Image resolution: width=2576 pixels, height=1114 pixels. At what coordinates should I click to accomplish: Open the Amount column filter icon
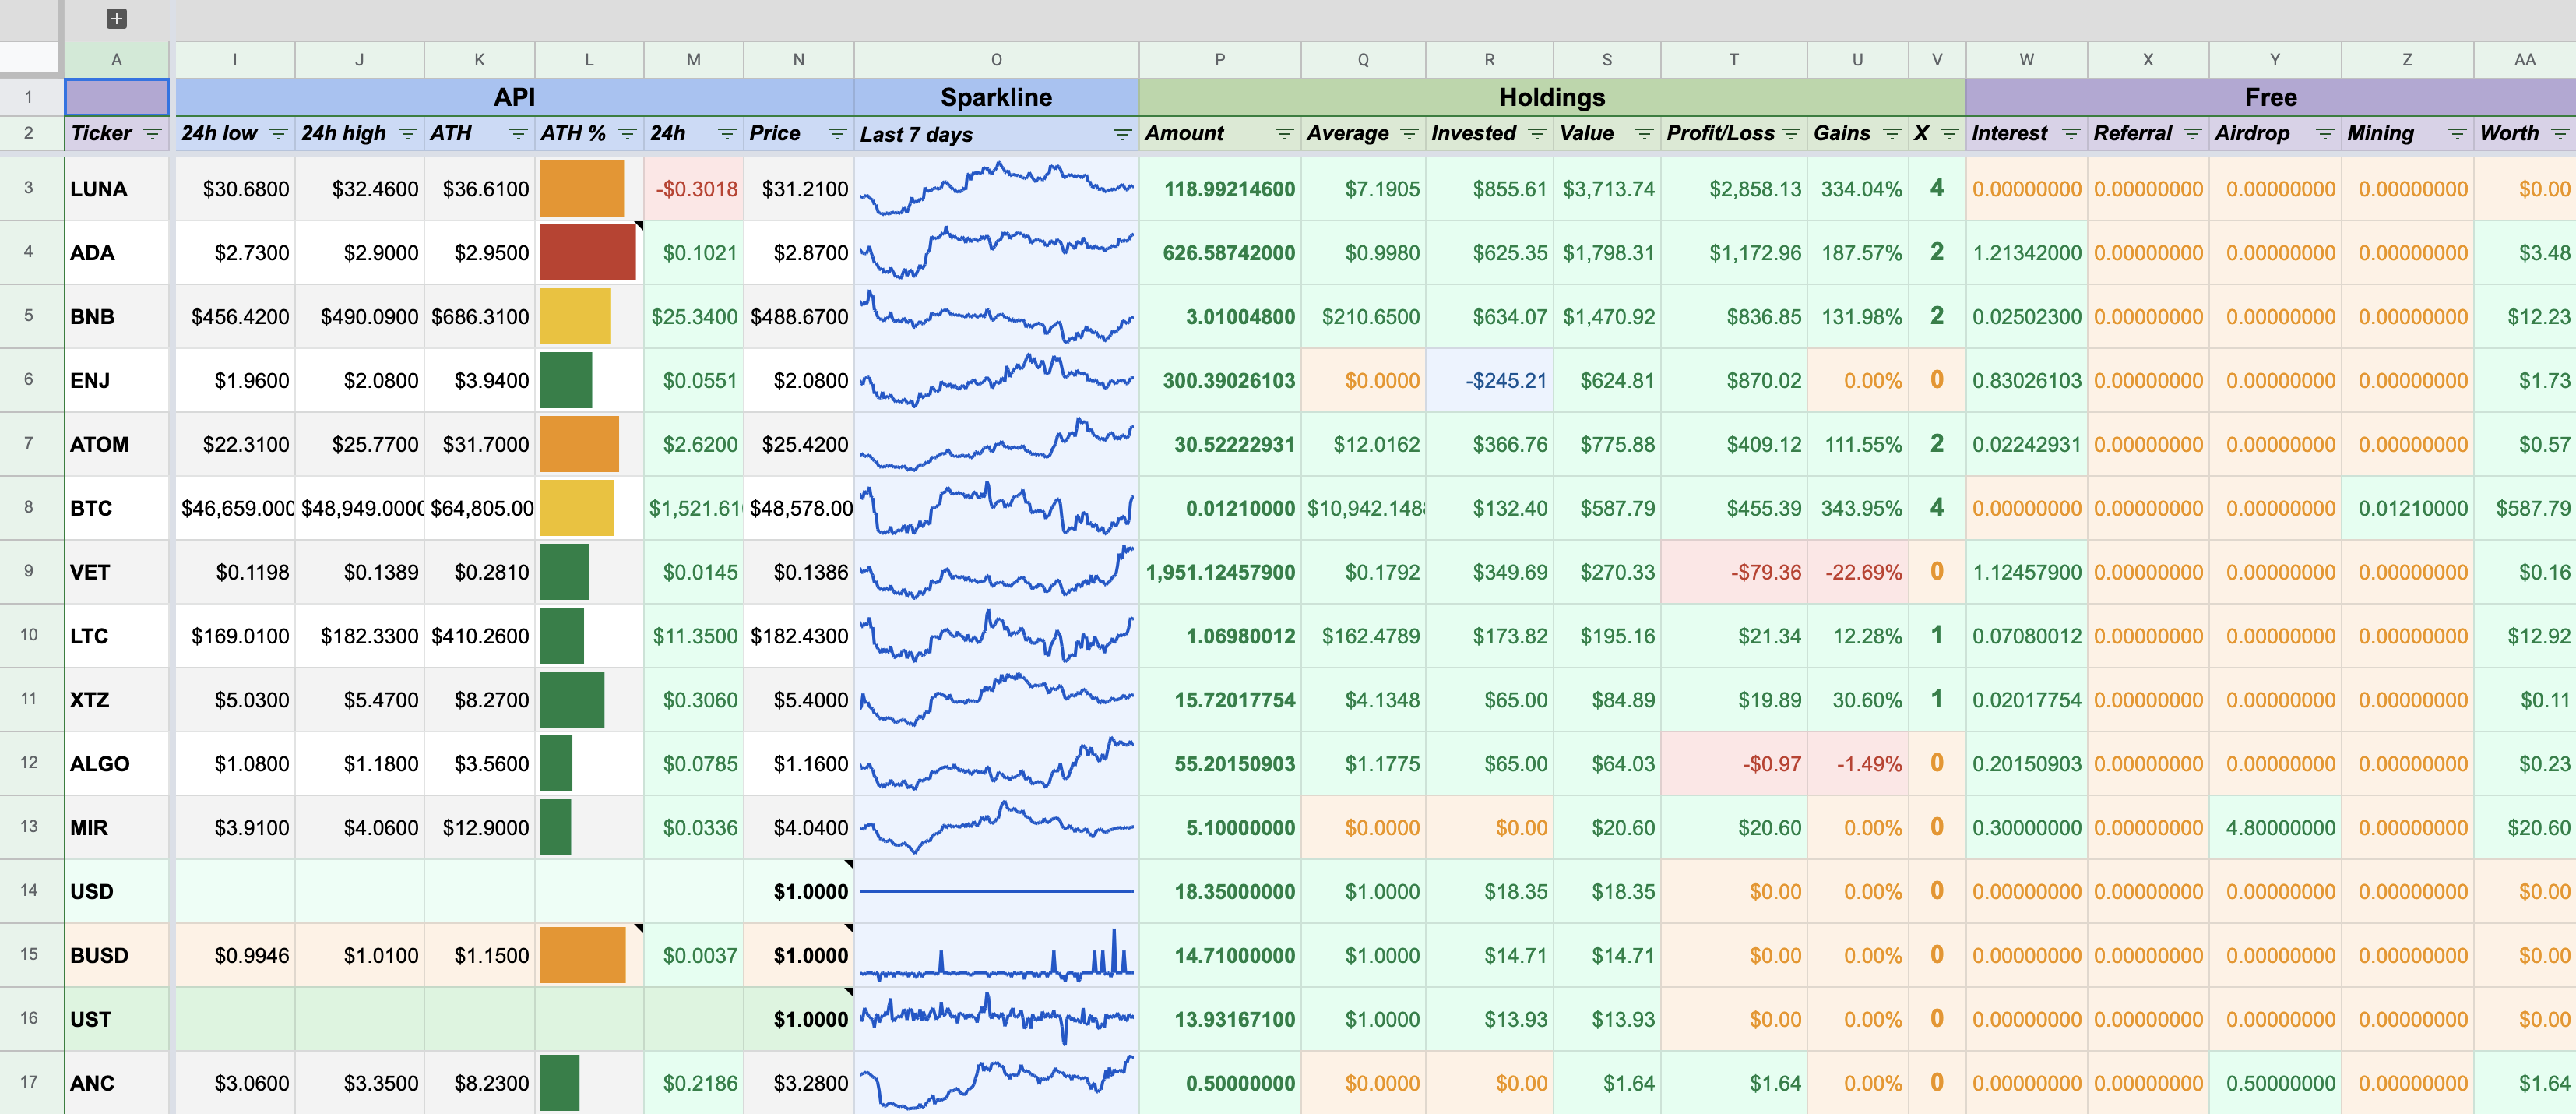coord(1284,134)
